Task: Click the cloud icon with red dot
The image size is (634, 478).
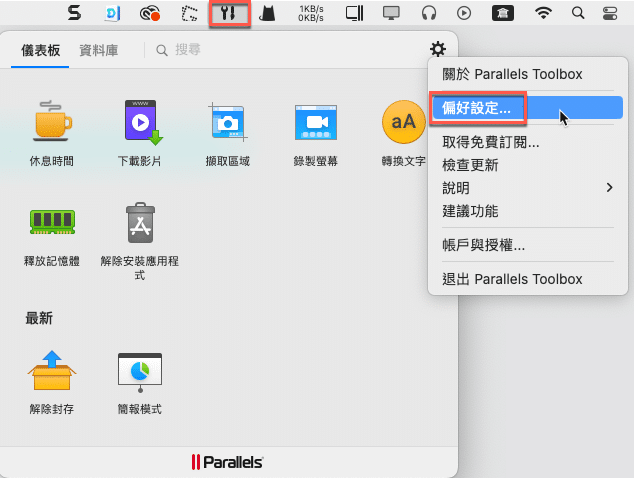Action: click(150, 14)
